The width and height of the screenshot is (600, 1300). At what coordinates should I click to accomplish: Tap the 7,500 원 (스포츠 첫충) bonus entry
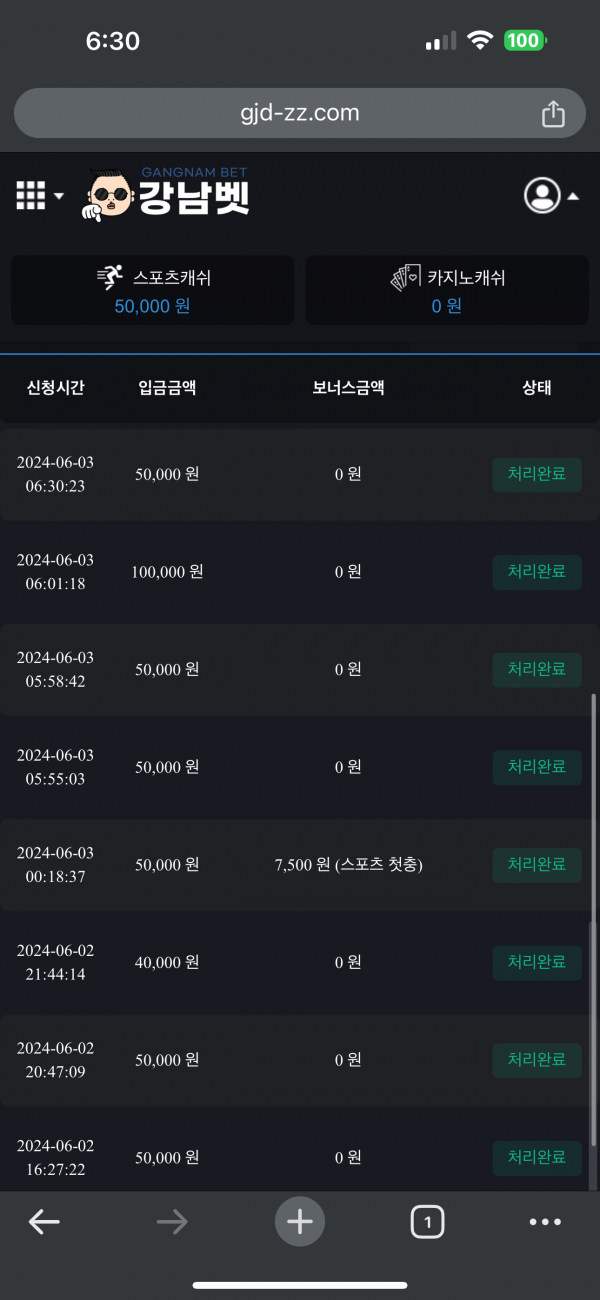click(x=348, y=864)
